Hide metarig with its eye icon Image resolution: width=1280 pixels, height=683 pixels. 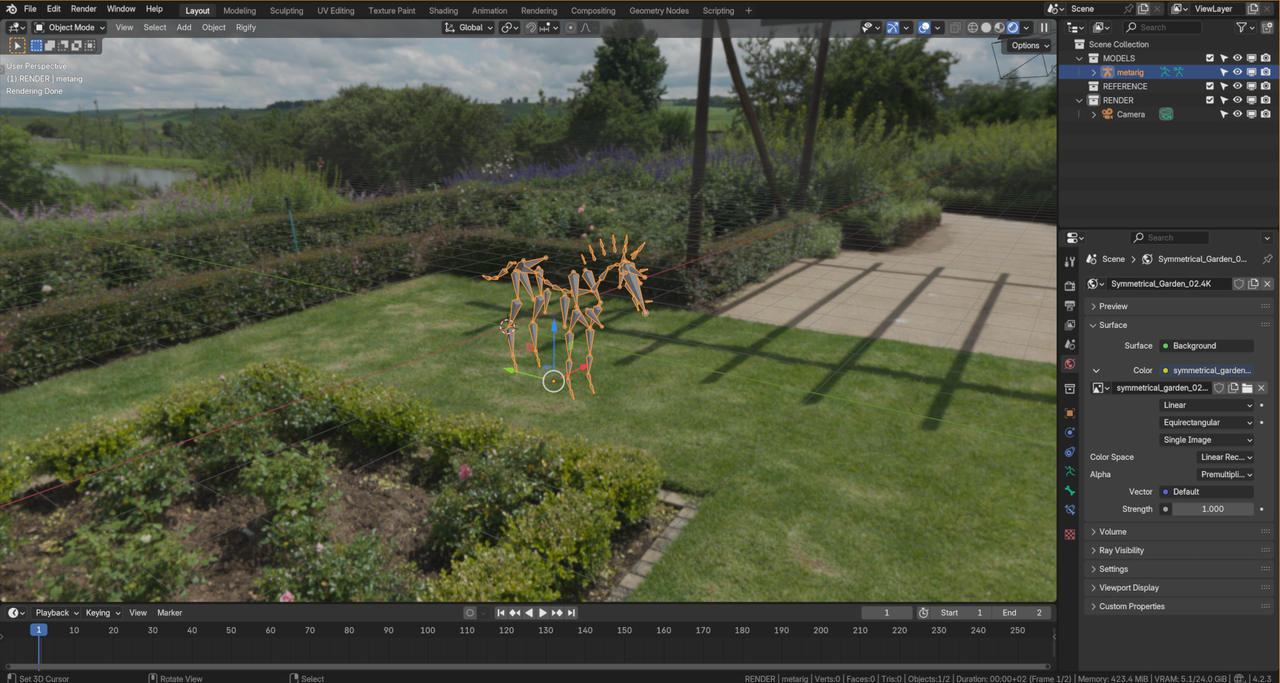tap(1237, 72)
